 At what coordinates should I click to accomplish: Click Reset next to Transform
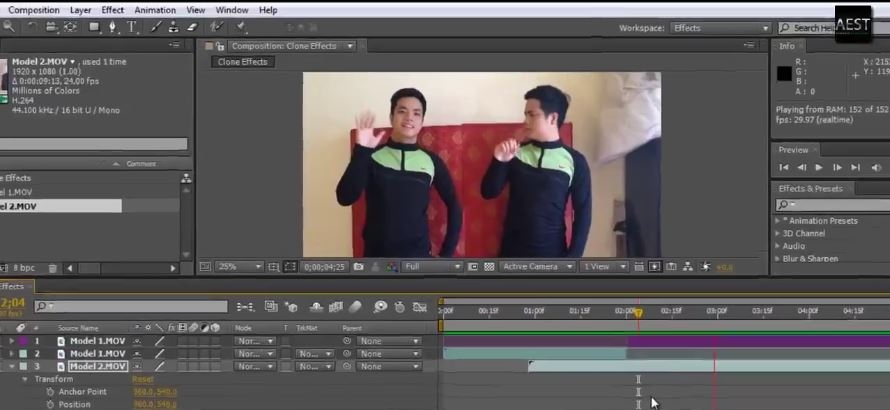click(x=143, y=379)
